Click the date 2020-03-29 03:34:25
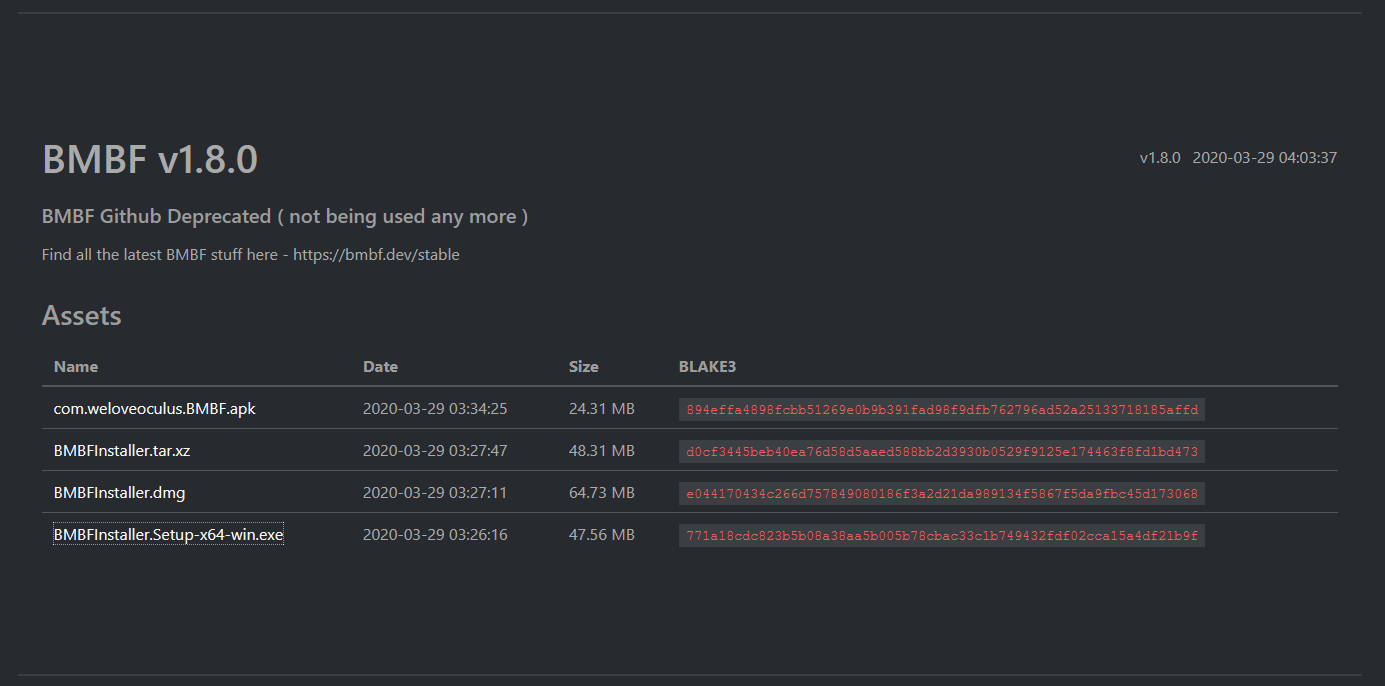1385x686 pixels. pyautogui.click(x=435, y=408)
